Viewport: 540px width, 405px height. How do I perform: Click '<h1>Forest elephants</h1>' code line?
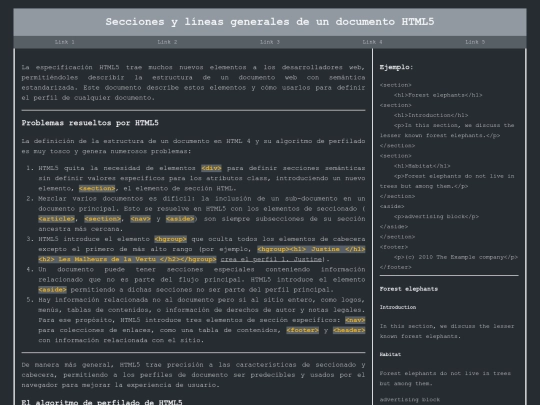[x=438, y=95]
